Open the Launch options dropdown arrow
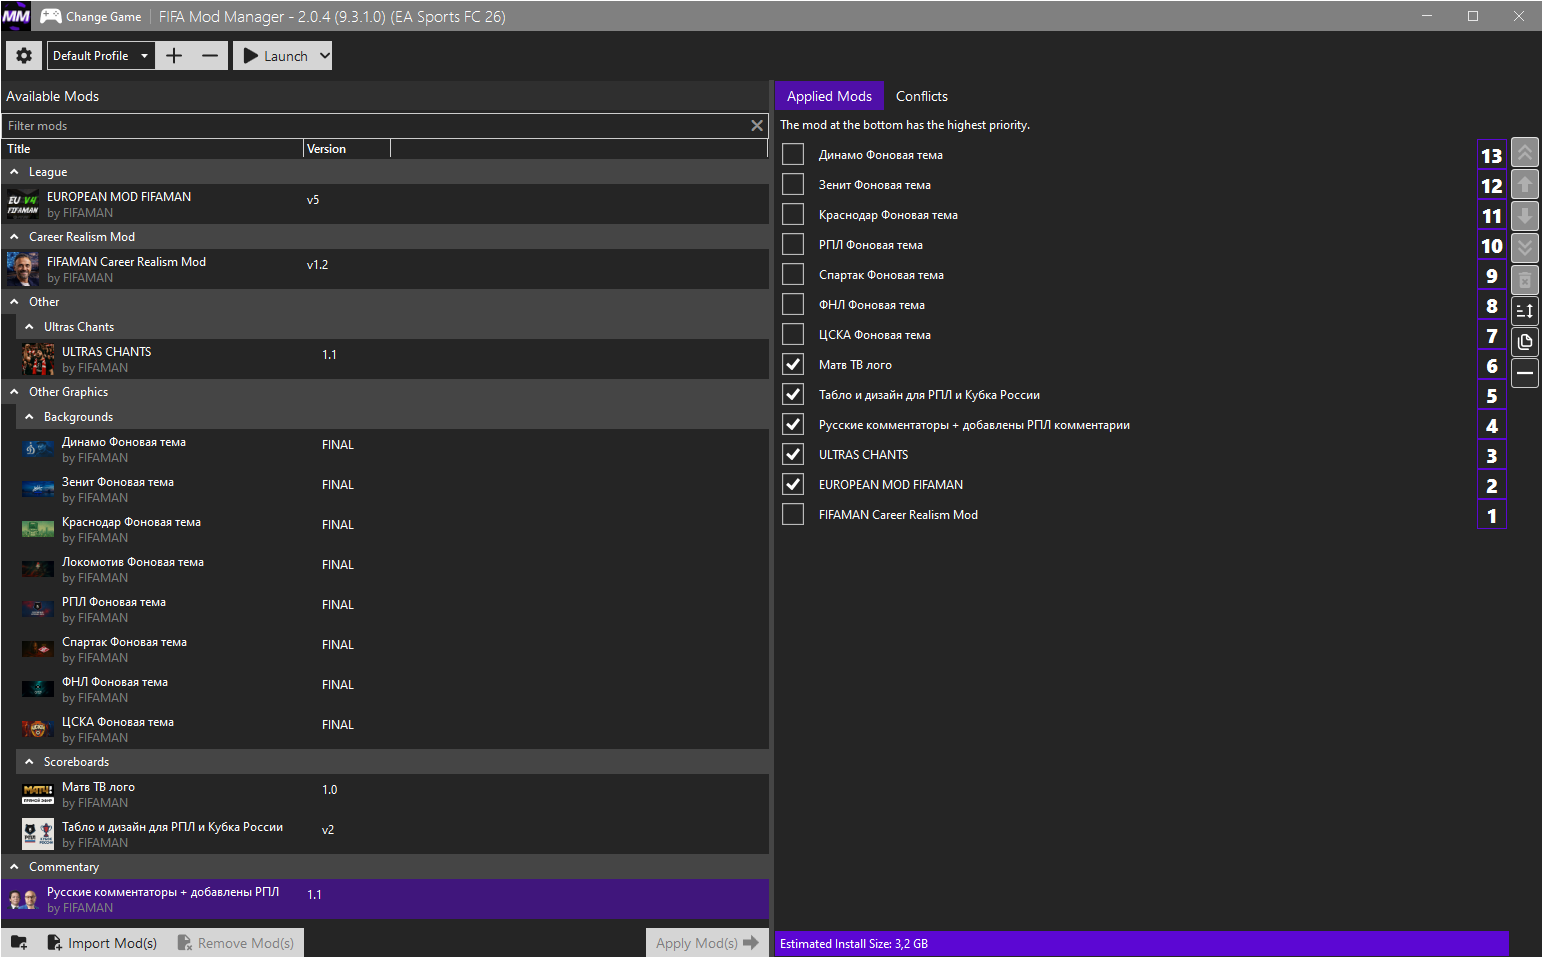 (x=324, y=56)
